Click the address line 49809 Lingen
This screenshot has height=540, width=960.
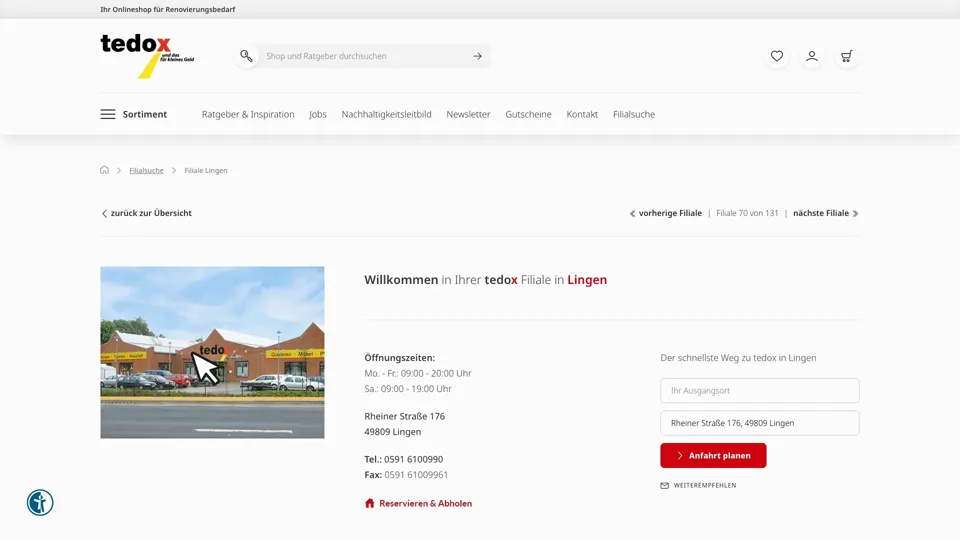[392, 432]
